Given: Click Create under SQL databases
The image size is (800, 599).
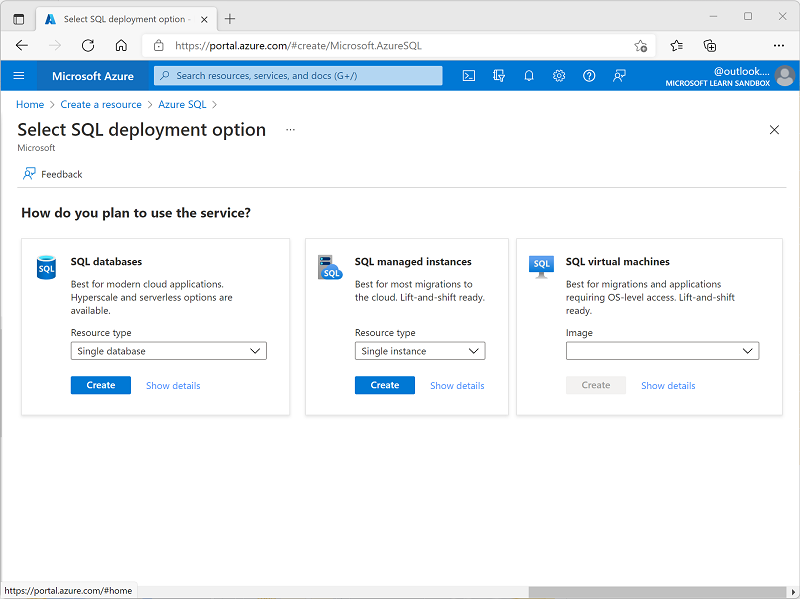Looking at the screenshot, I should tap(101, 385).
